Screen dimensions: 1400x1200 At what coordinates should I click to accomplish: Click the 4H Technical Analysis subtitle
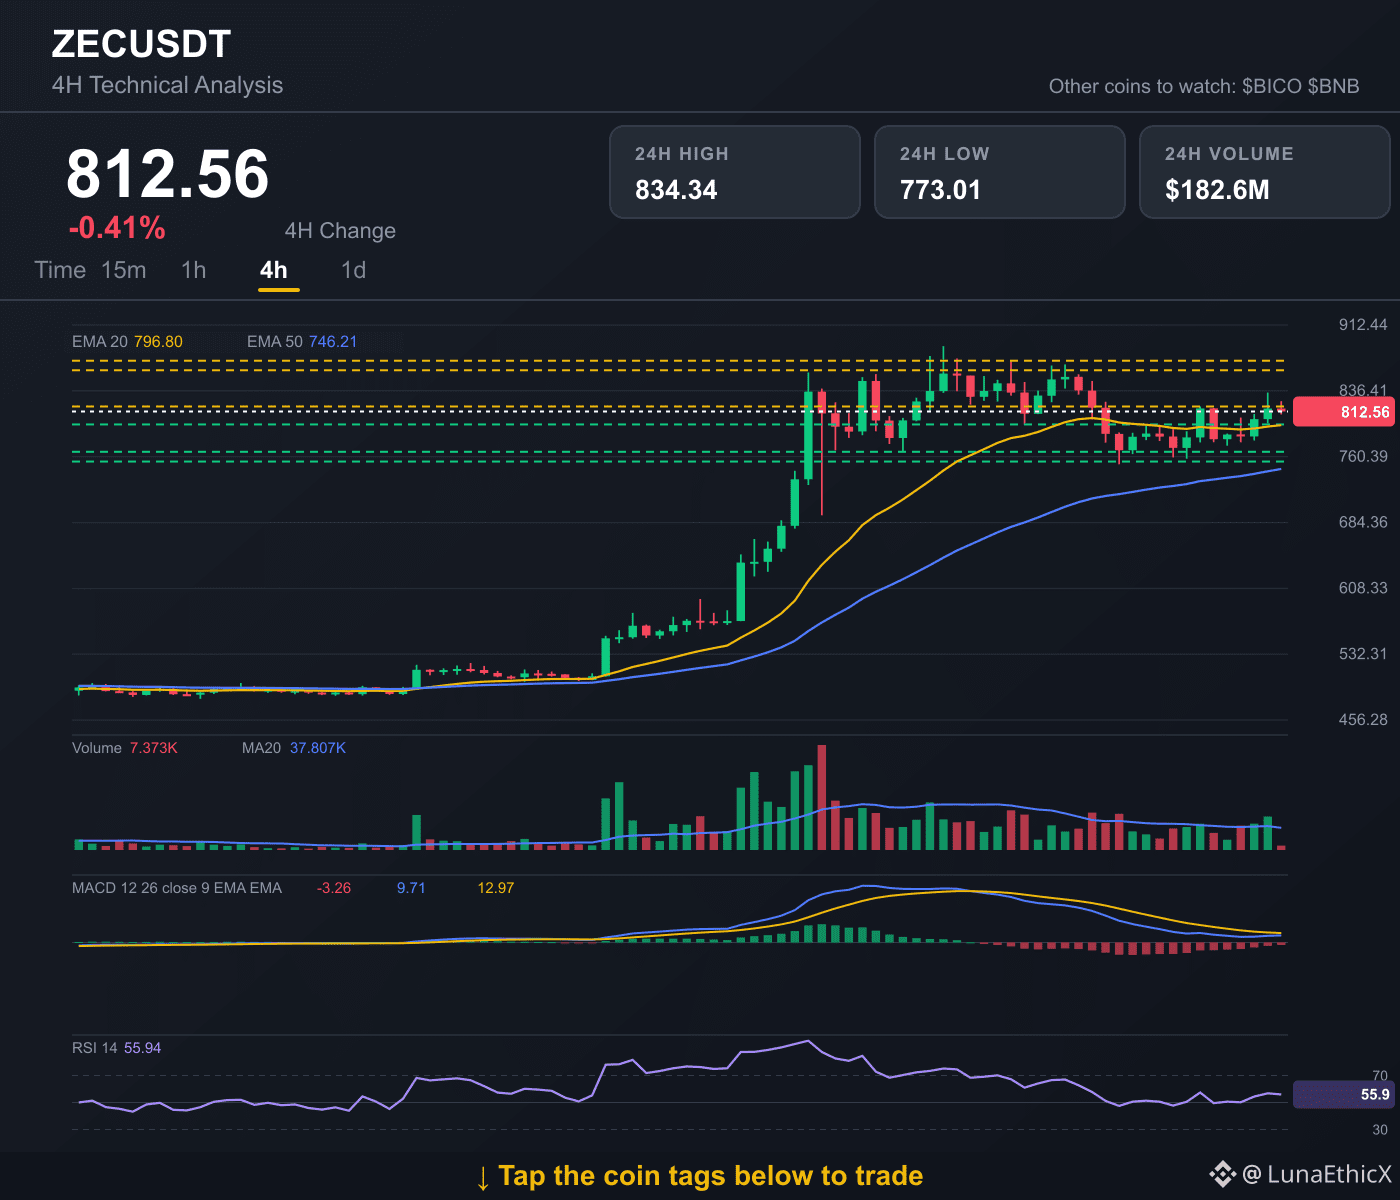pos(167,85)
